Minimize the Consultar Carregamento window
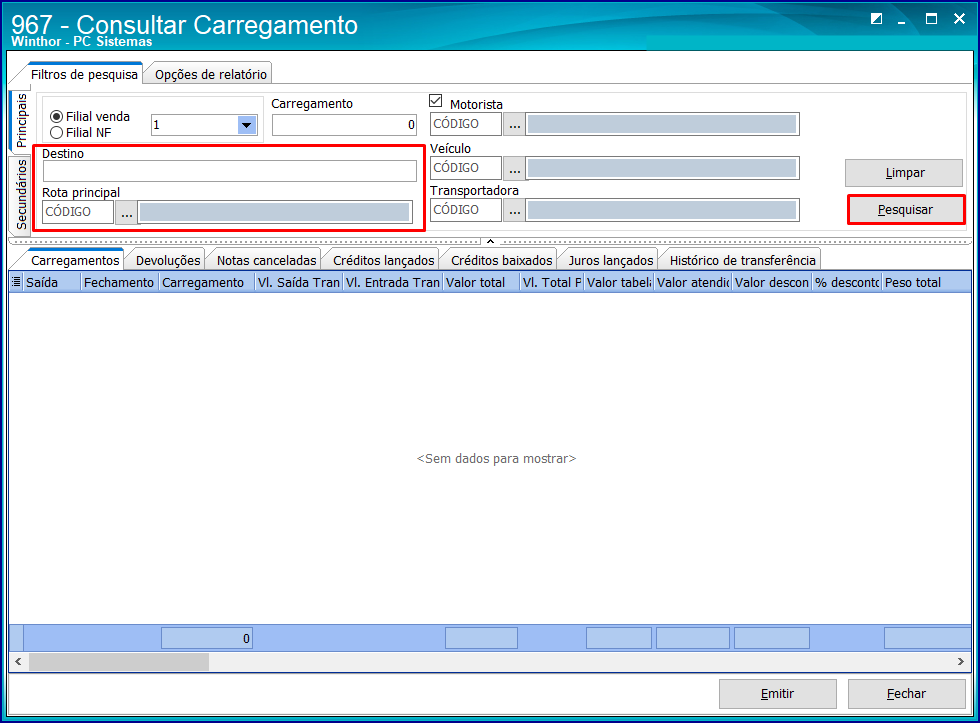 pos(901,20)
